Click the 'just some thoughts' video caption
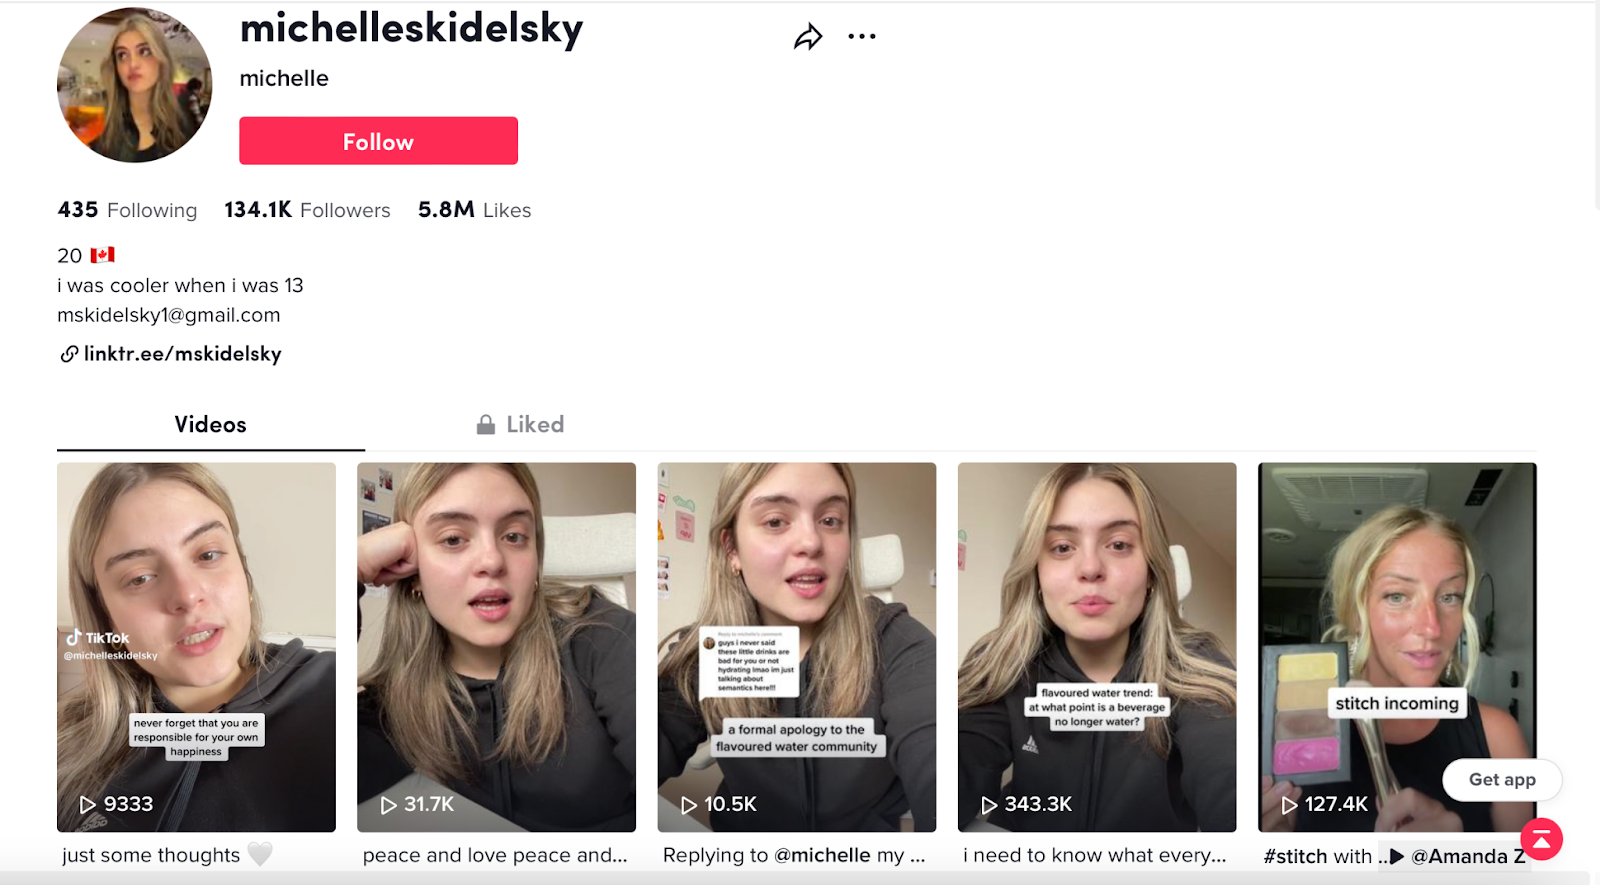The width and height of the screenshot is (1600, 885). (151, 855)
